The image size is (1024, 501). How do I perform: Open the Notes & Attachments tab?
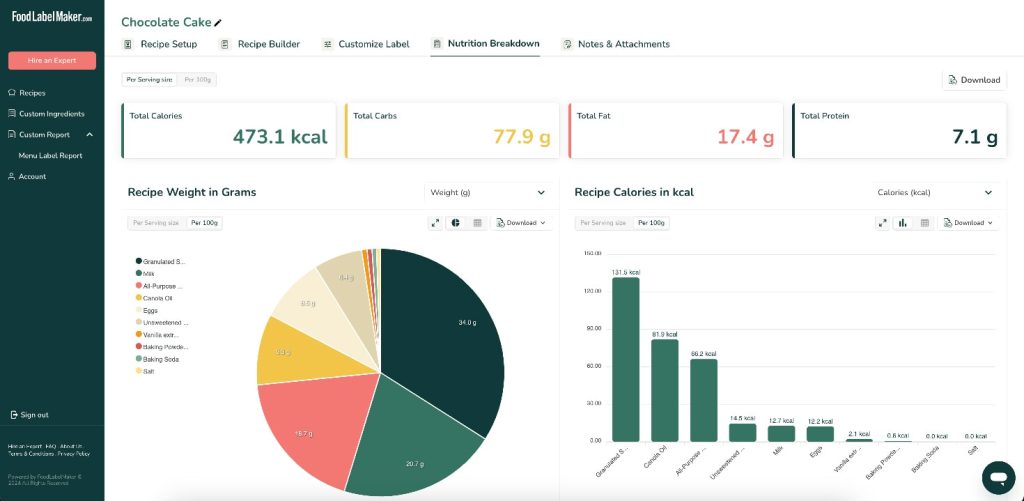pyautogui.click(x=616, y=44)
